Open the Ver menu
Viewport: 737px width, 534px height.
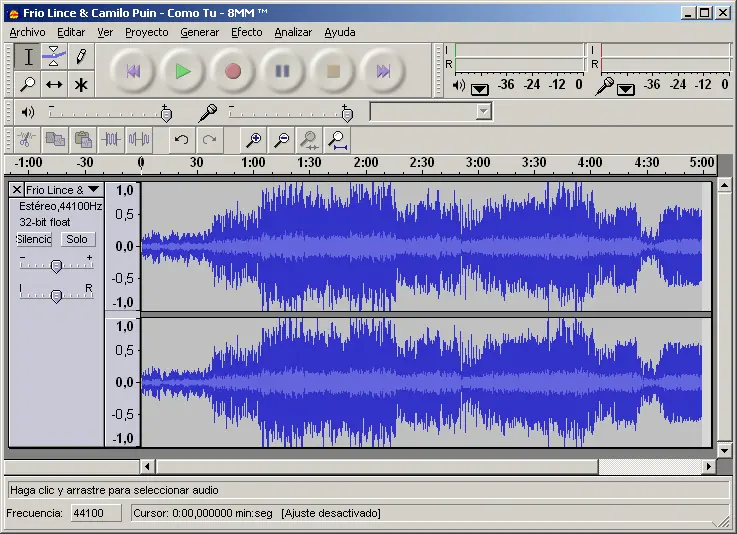105,32
